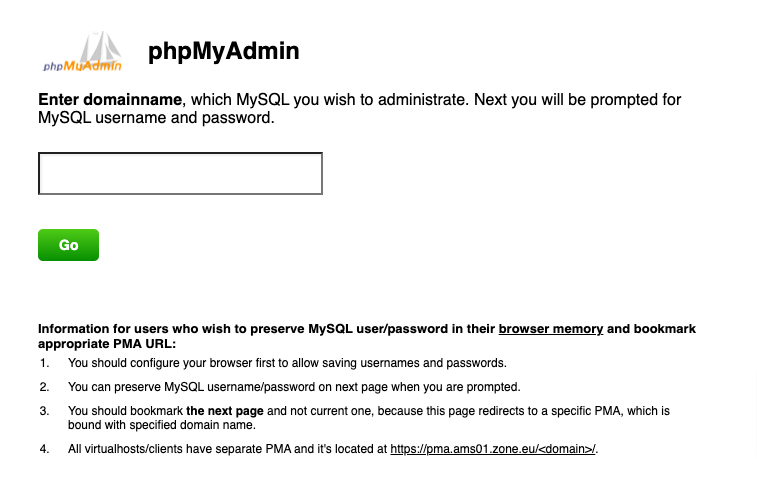Image resolution: width=757 pixels, height=484 pixels.
Task: Click the phpMyAdmin page heading
Action: pyautogui.click(x=223, y=52)
